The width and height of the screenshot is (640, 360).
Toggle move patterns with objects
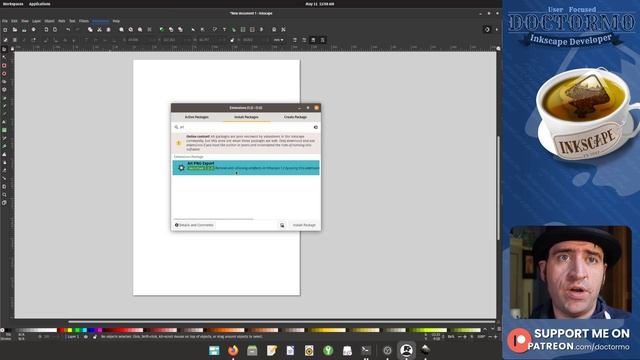[322, 40]
